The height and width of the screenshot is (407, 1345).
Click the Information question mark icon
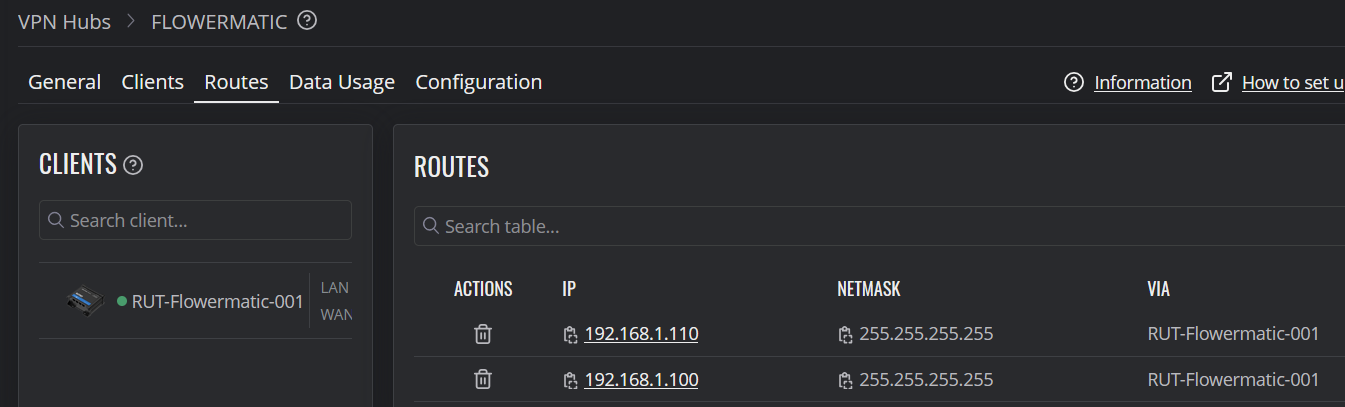[1074, 82]
